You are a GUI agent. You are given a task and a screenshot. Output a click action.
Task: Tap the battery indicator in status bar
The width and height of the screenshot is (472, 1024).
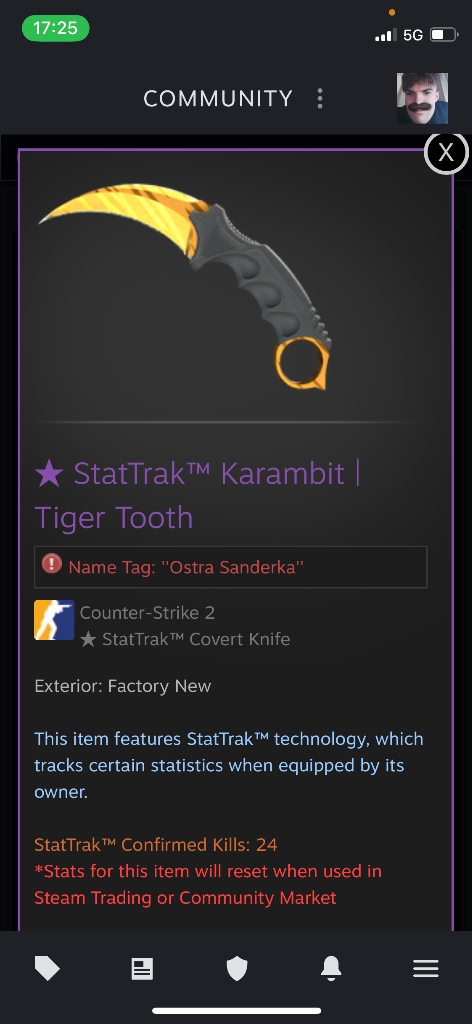tap(444, 35)
